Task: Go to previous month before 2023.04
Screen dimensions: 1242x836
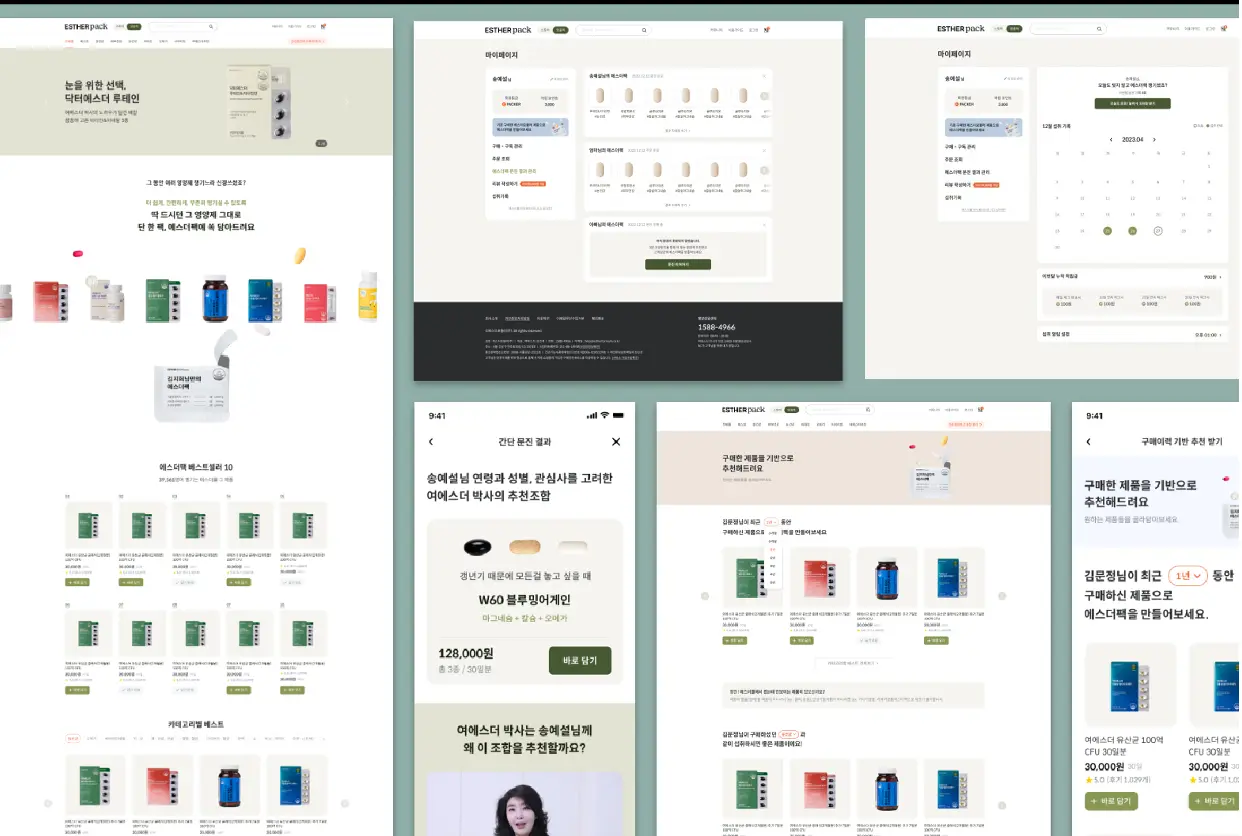Action: pos(1110,140)
